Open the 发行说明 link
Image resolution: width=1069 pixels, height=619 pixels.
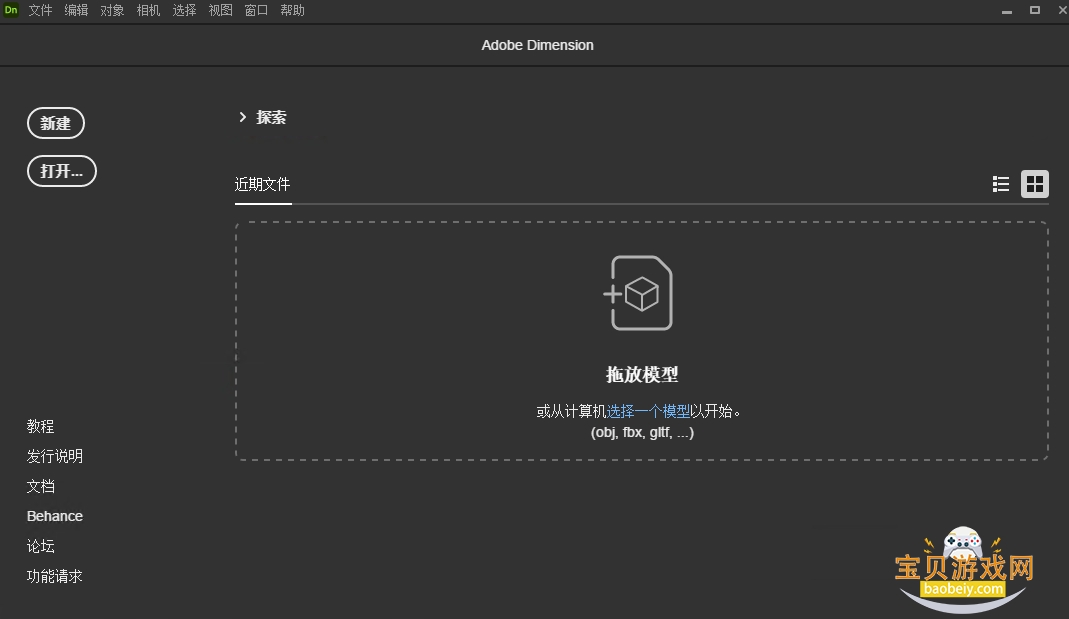click(x=55, y=456)
